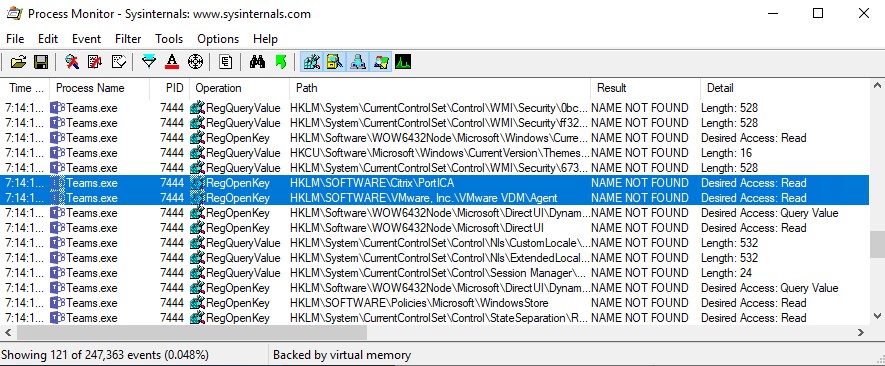The image size is (885, 366).
Task: Toggle Show Profiling Events graph icon
Action: pos(403,62)
